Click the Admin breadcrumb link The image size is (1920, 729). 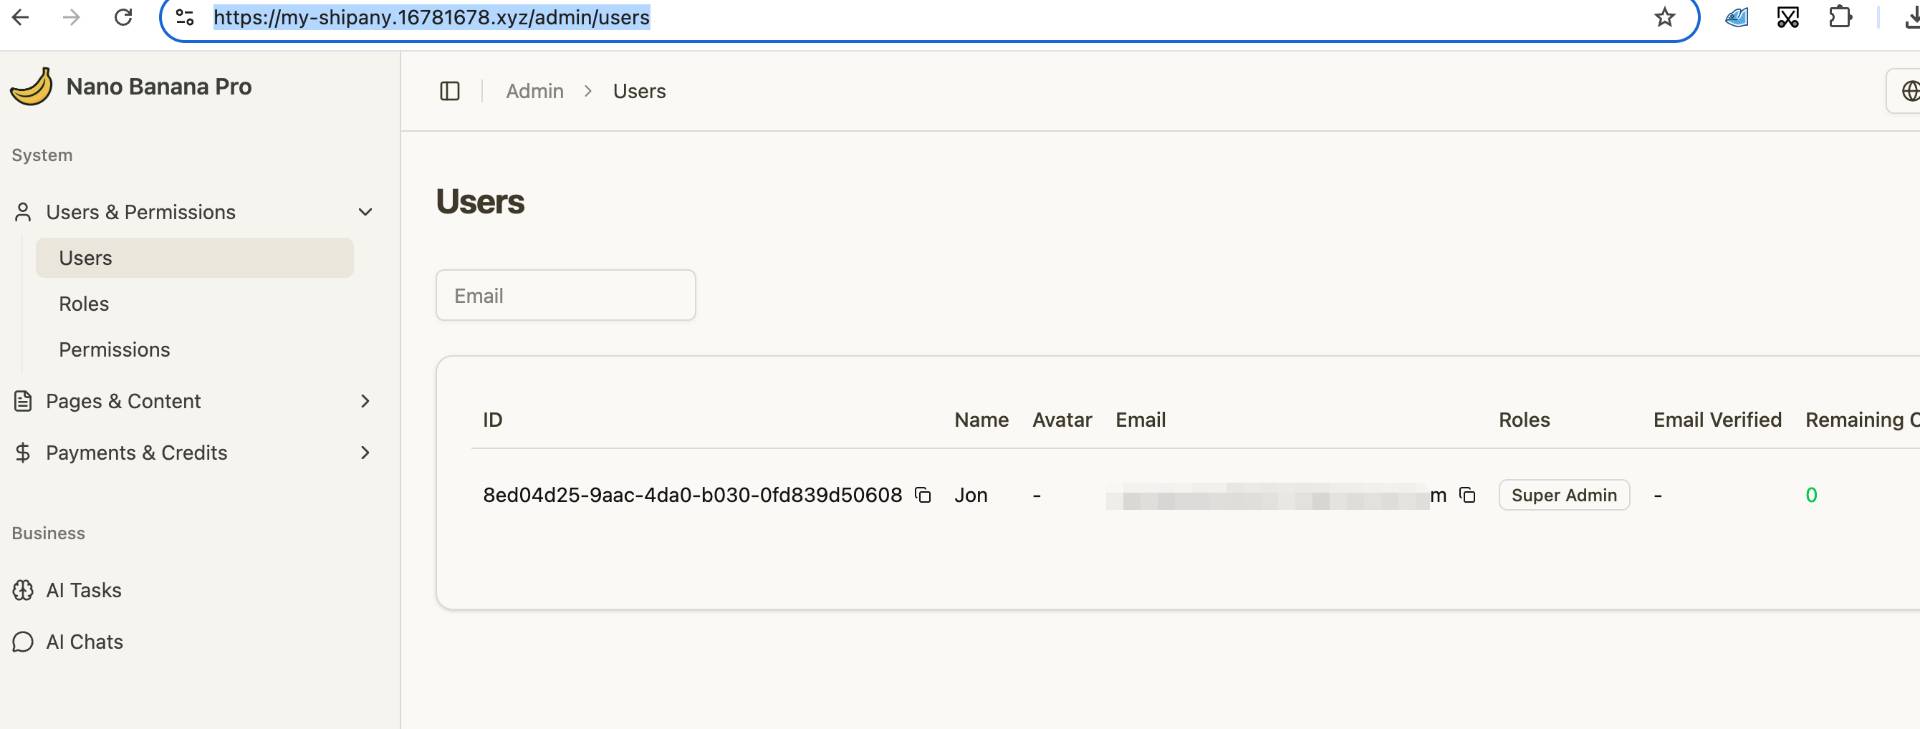(x=534, y=91)
